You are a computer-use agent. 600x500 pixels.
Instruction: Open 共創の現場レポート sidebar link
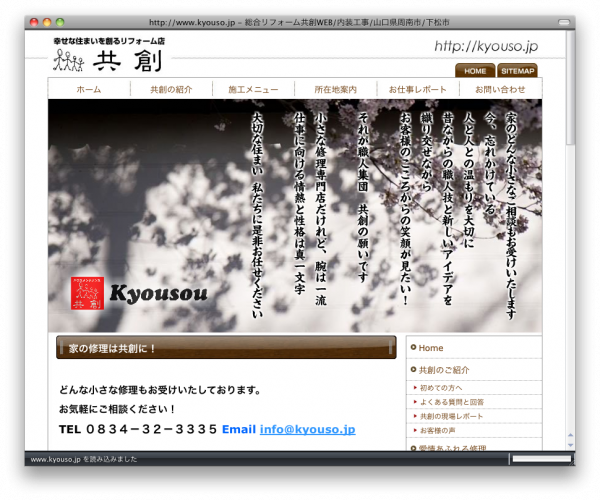pos(474,416)
